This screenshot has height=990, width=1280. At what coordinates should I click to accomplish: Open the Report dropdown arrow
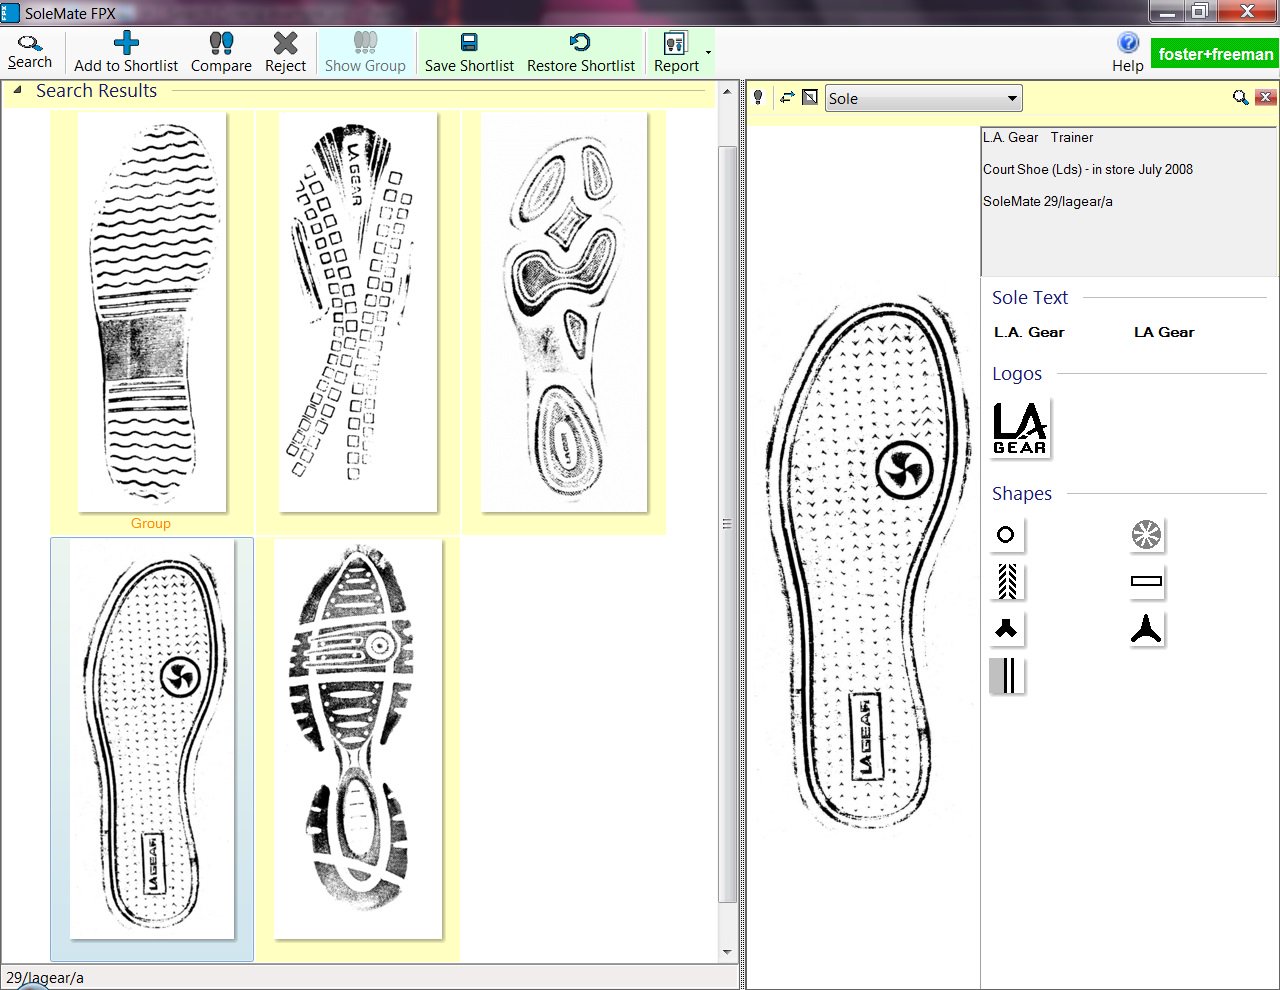pyautogui.click(x=709, y=52)
